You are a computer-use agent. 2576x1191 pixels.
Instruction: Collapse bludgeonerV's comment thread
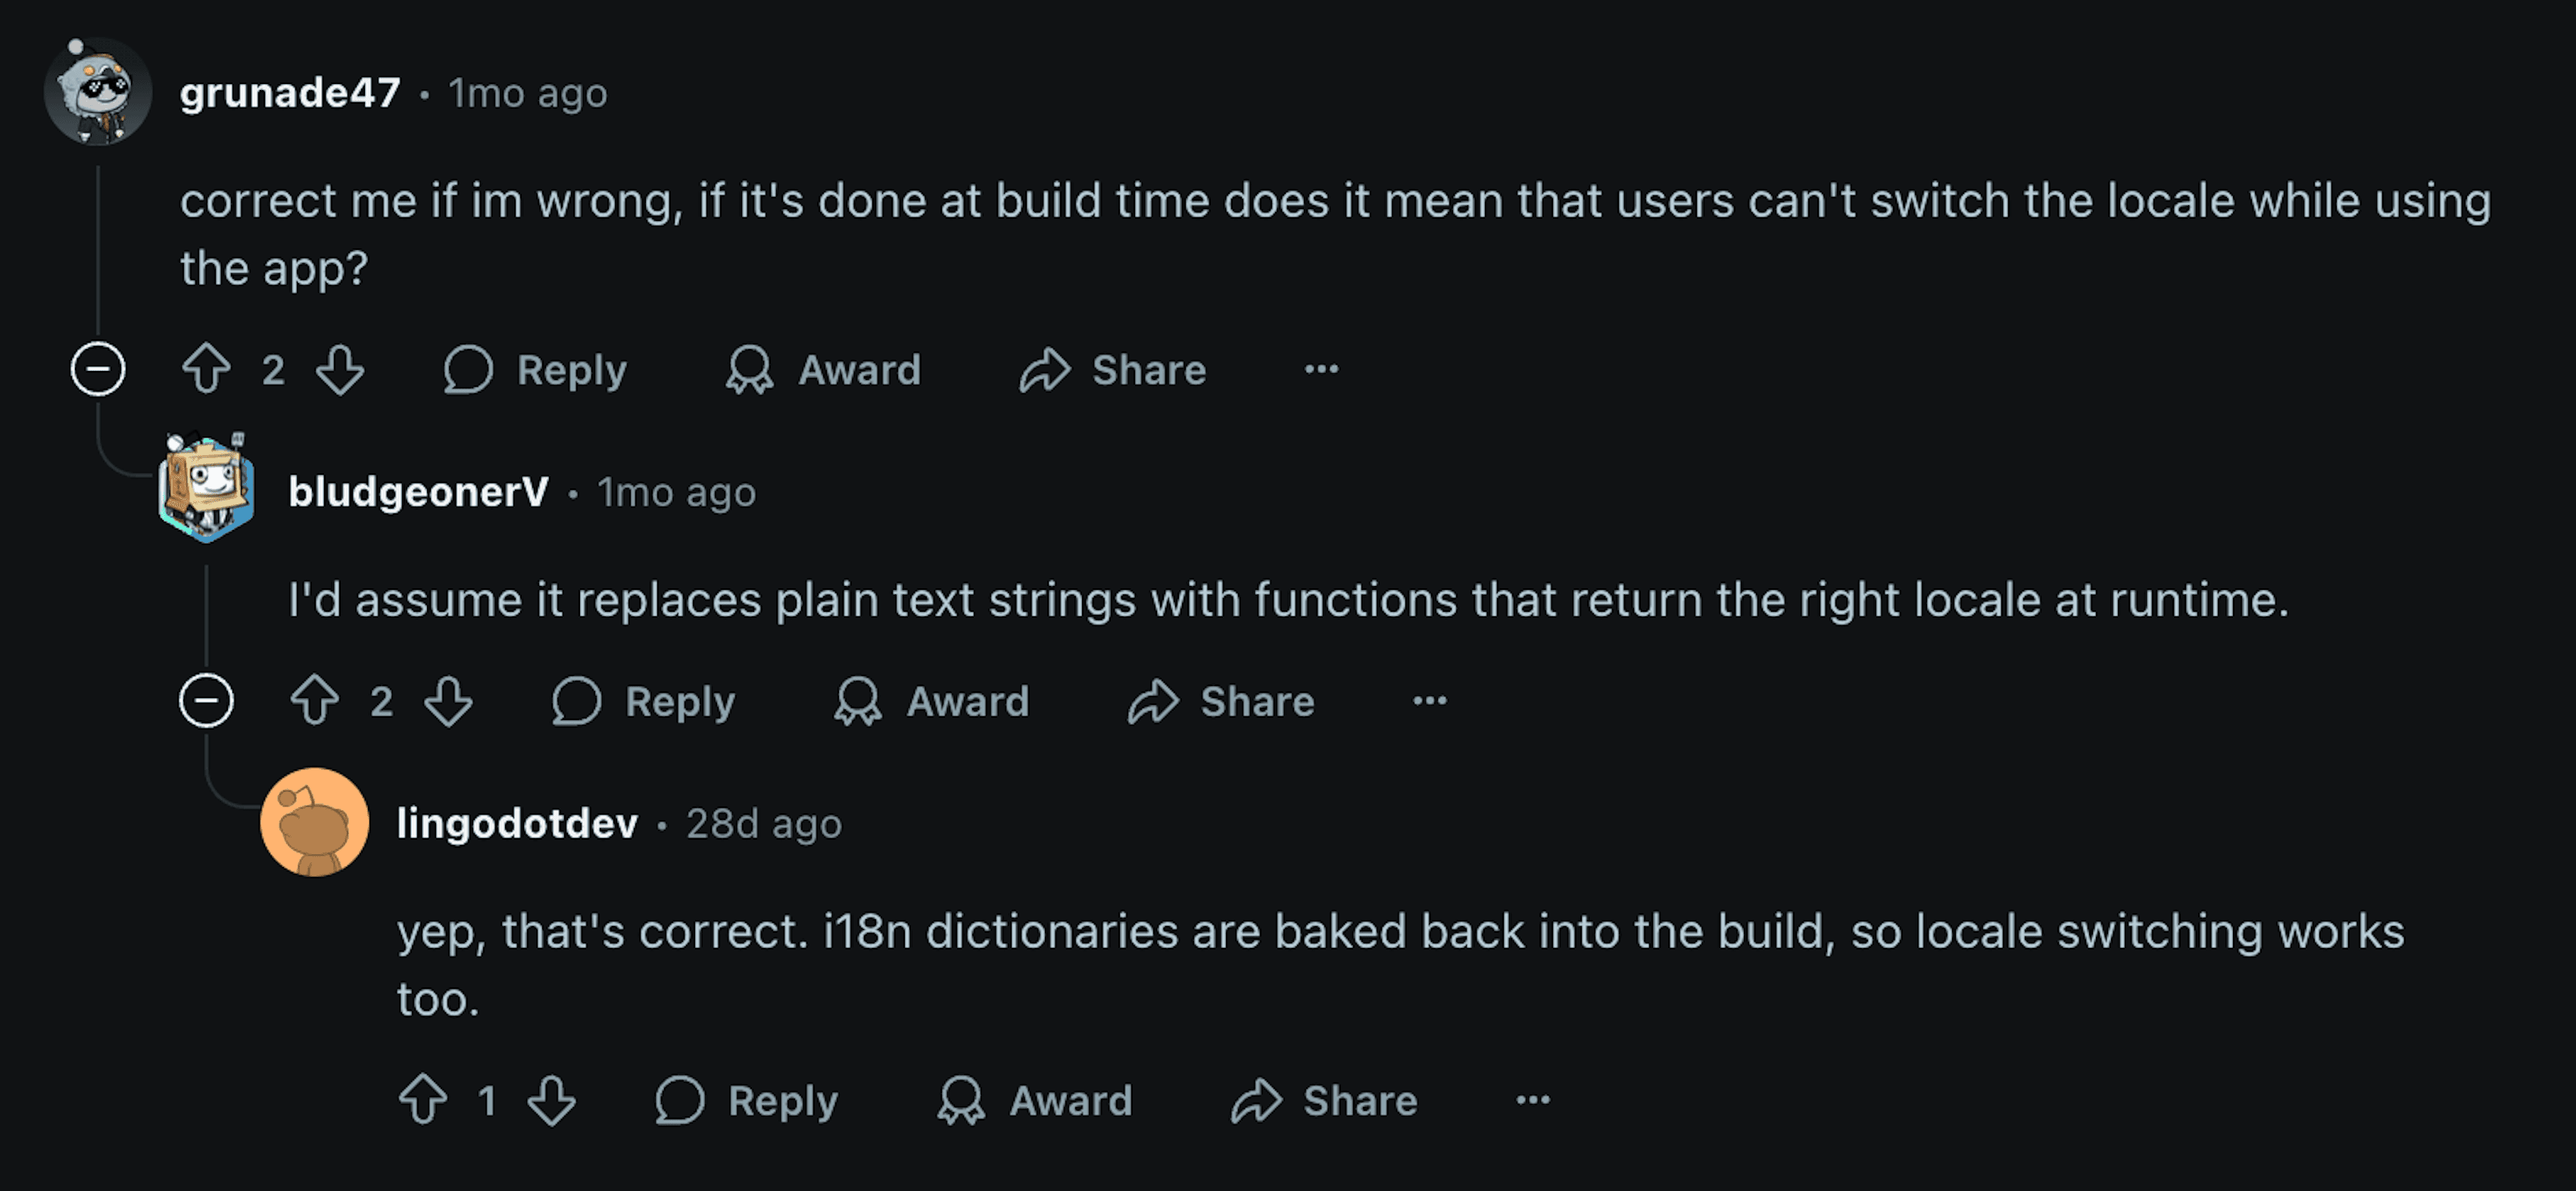(206, 700)
